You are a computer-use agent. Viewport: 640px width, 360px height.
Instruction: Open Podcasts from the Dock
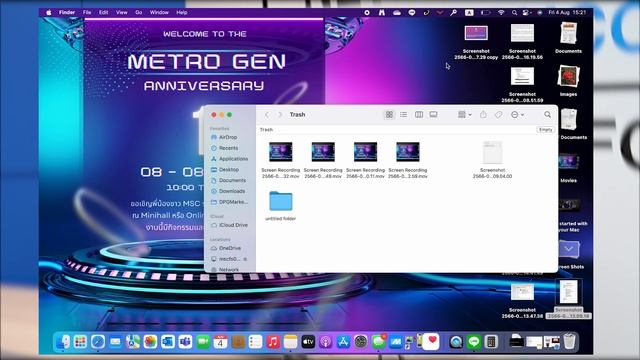[326, 342]
